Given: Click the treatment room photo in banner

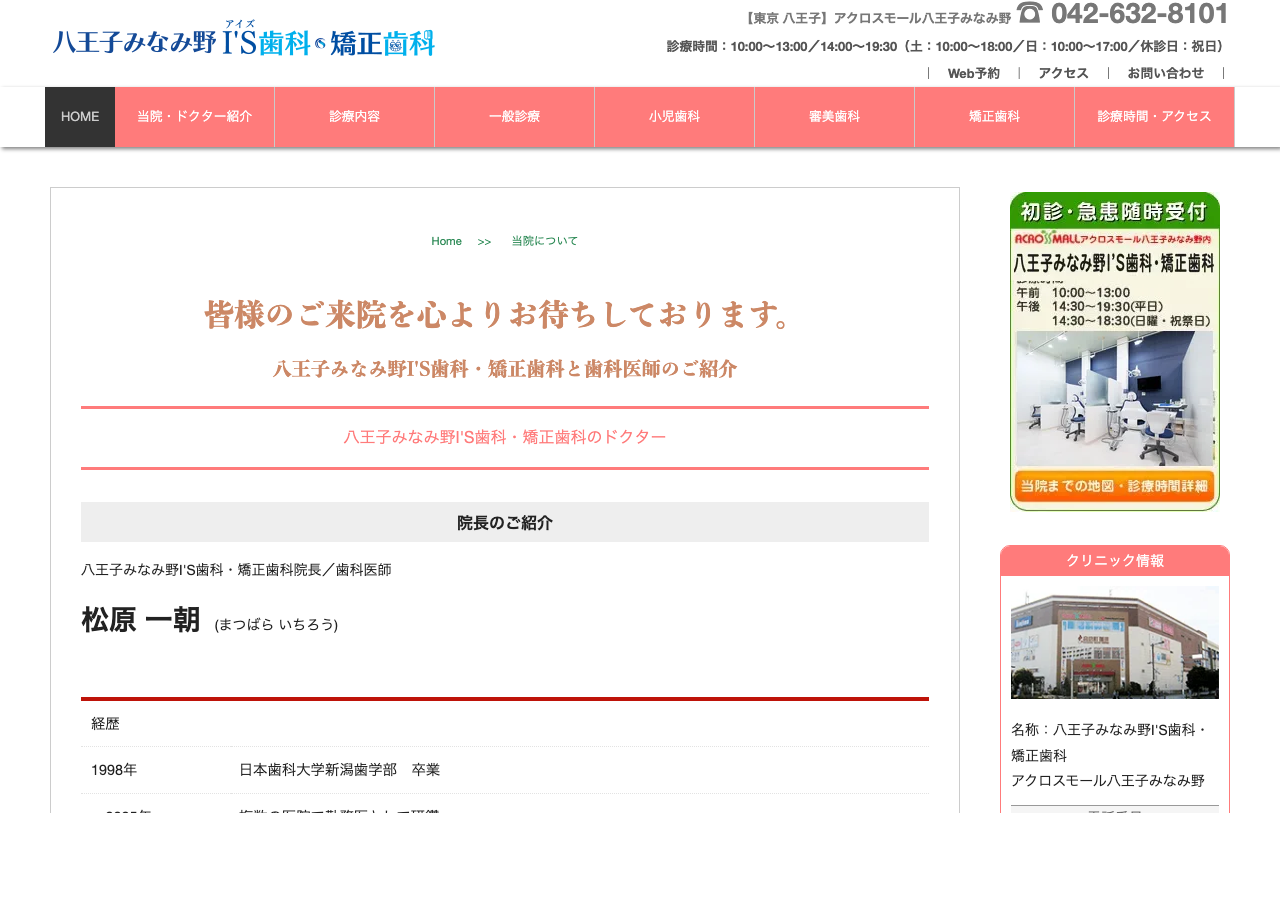Looking at the screenshot, I should [x=1115, y=398].
